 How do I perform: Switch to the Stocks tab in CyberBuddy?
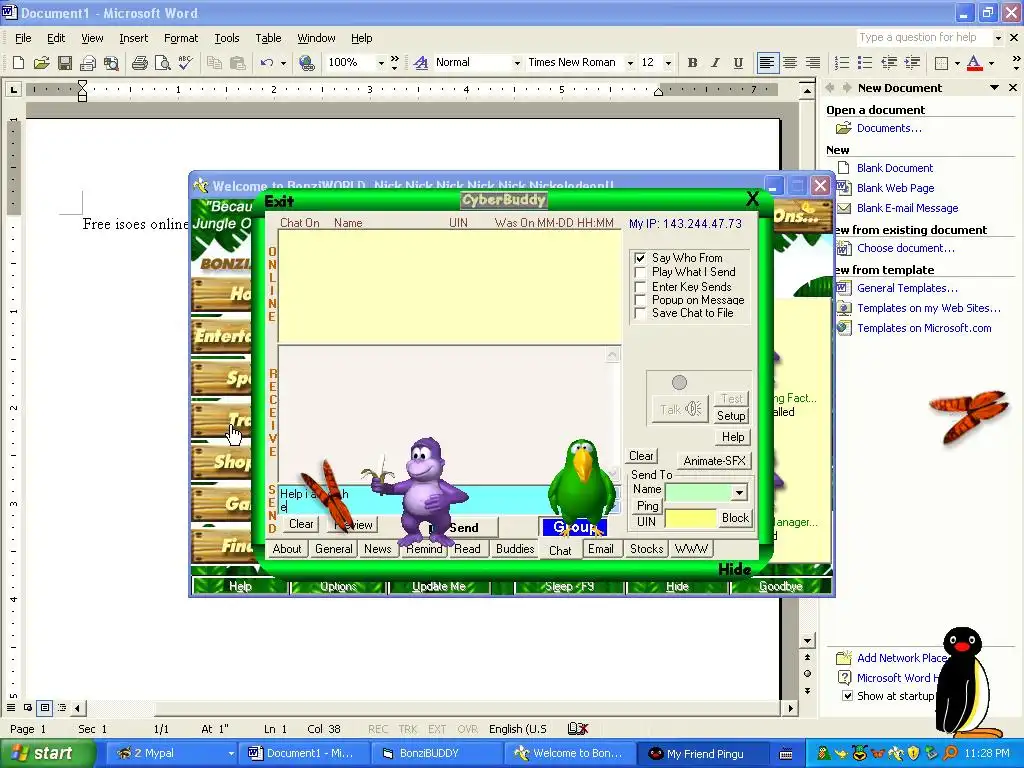tap(647, 549)
